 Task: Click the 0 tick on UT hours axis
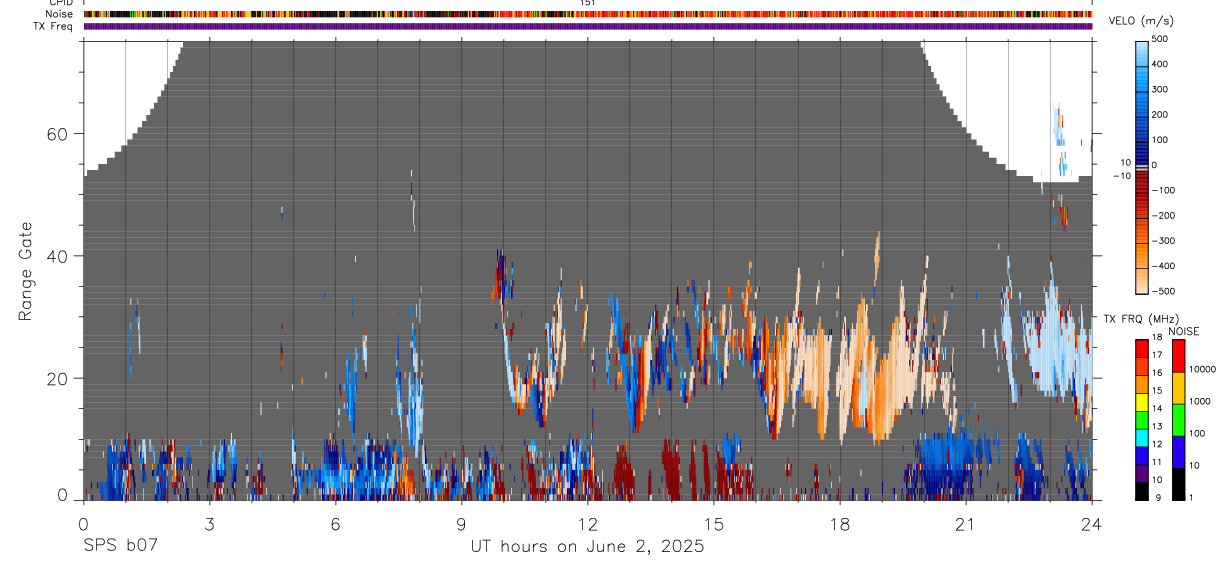pos(83,523)
